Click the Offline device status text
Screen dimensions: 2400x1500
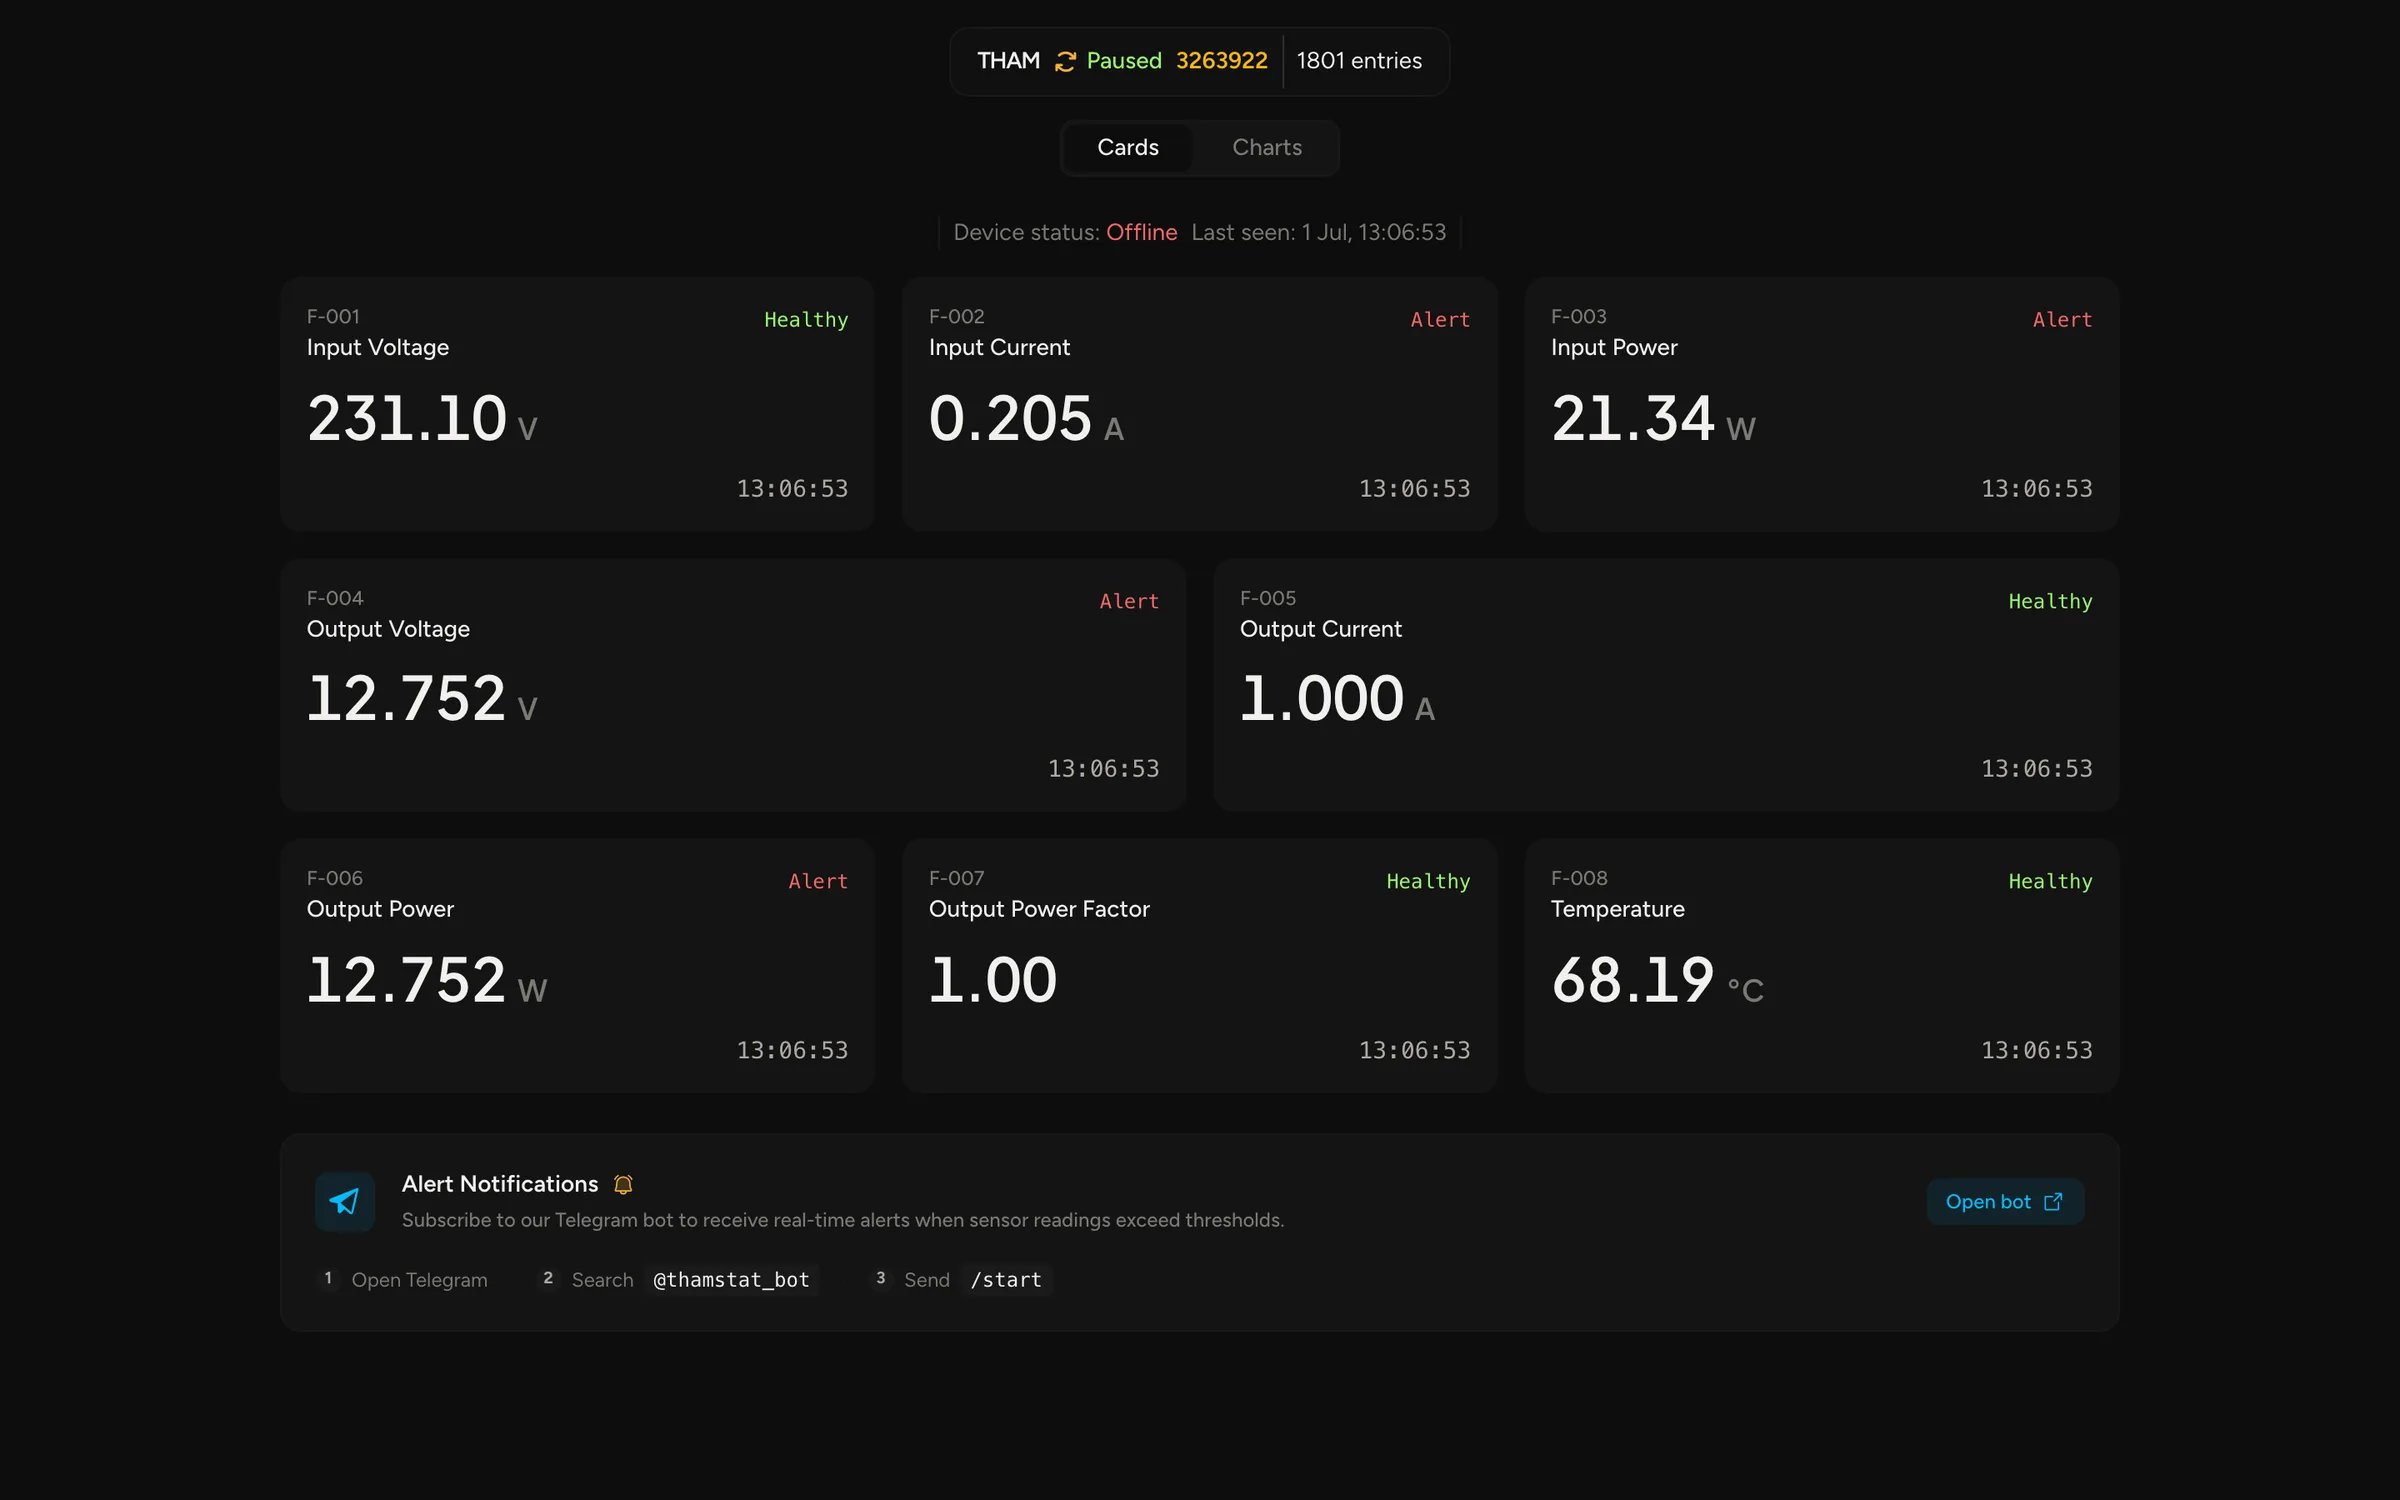click(x=1141, y=232)
